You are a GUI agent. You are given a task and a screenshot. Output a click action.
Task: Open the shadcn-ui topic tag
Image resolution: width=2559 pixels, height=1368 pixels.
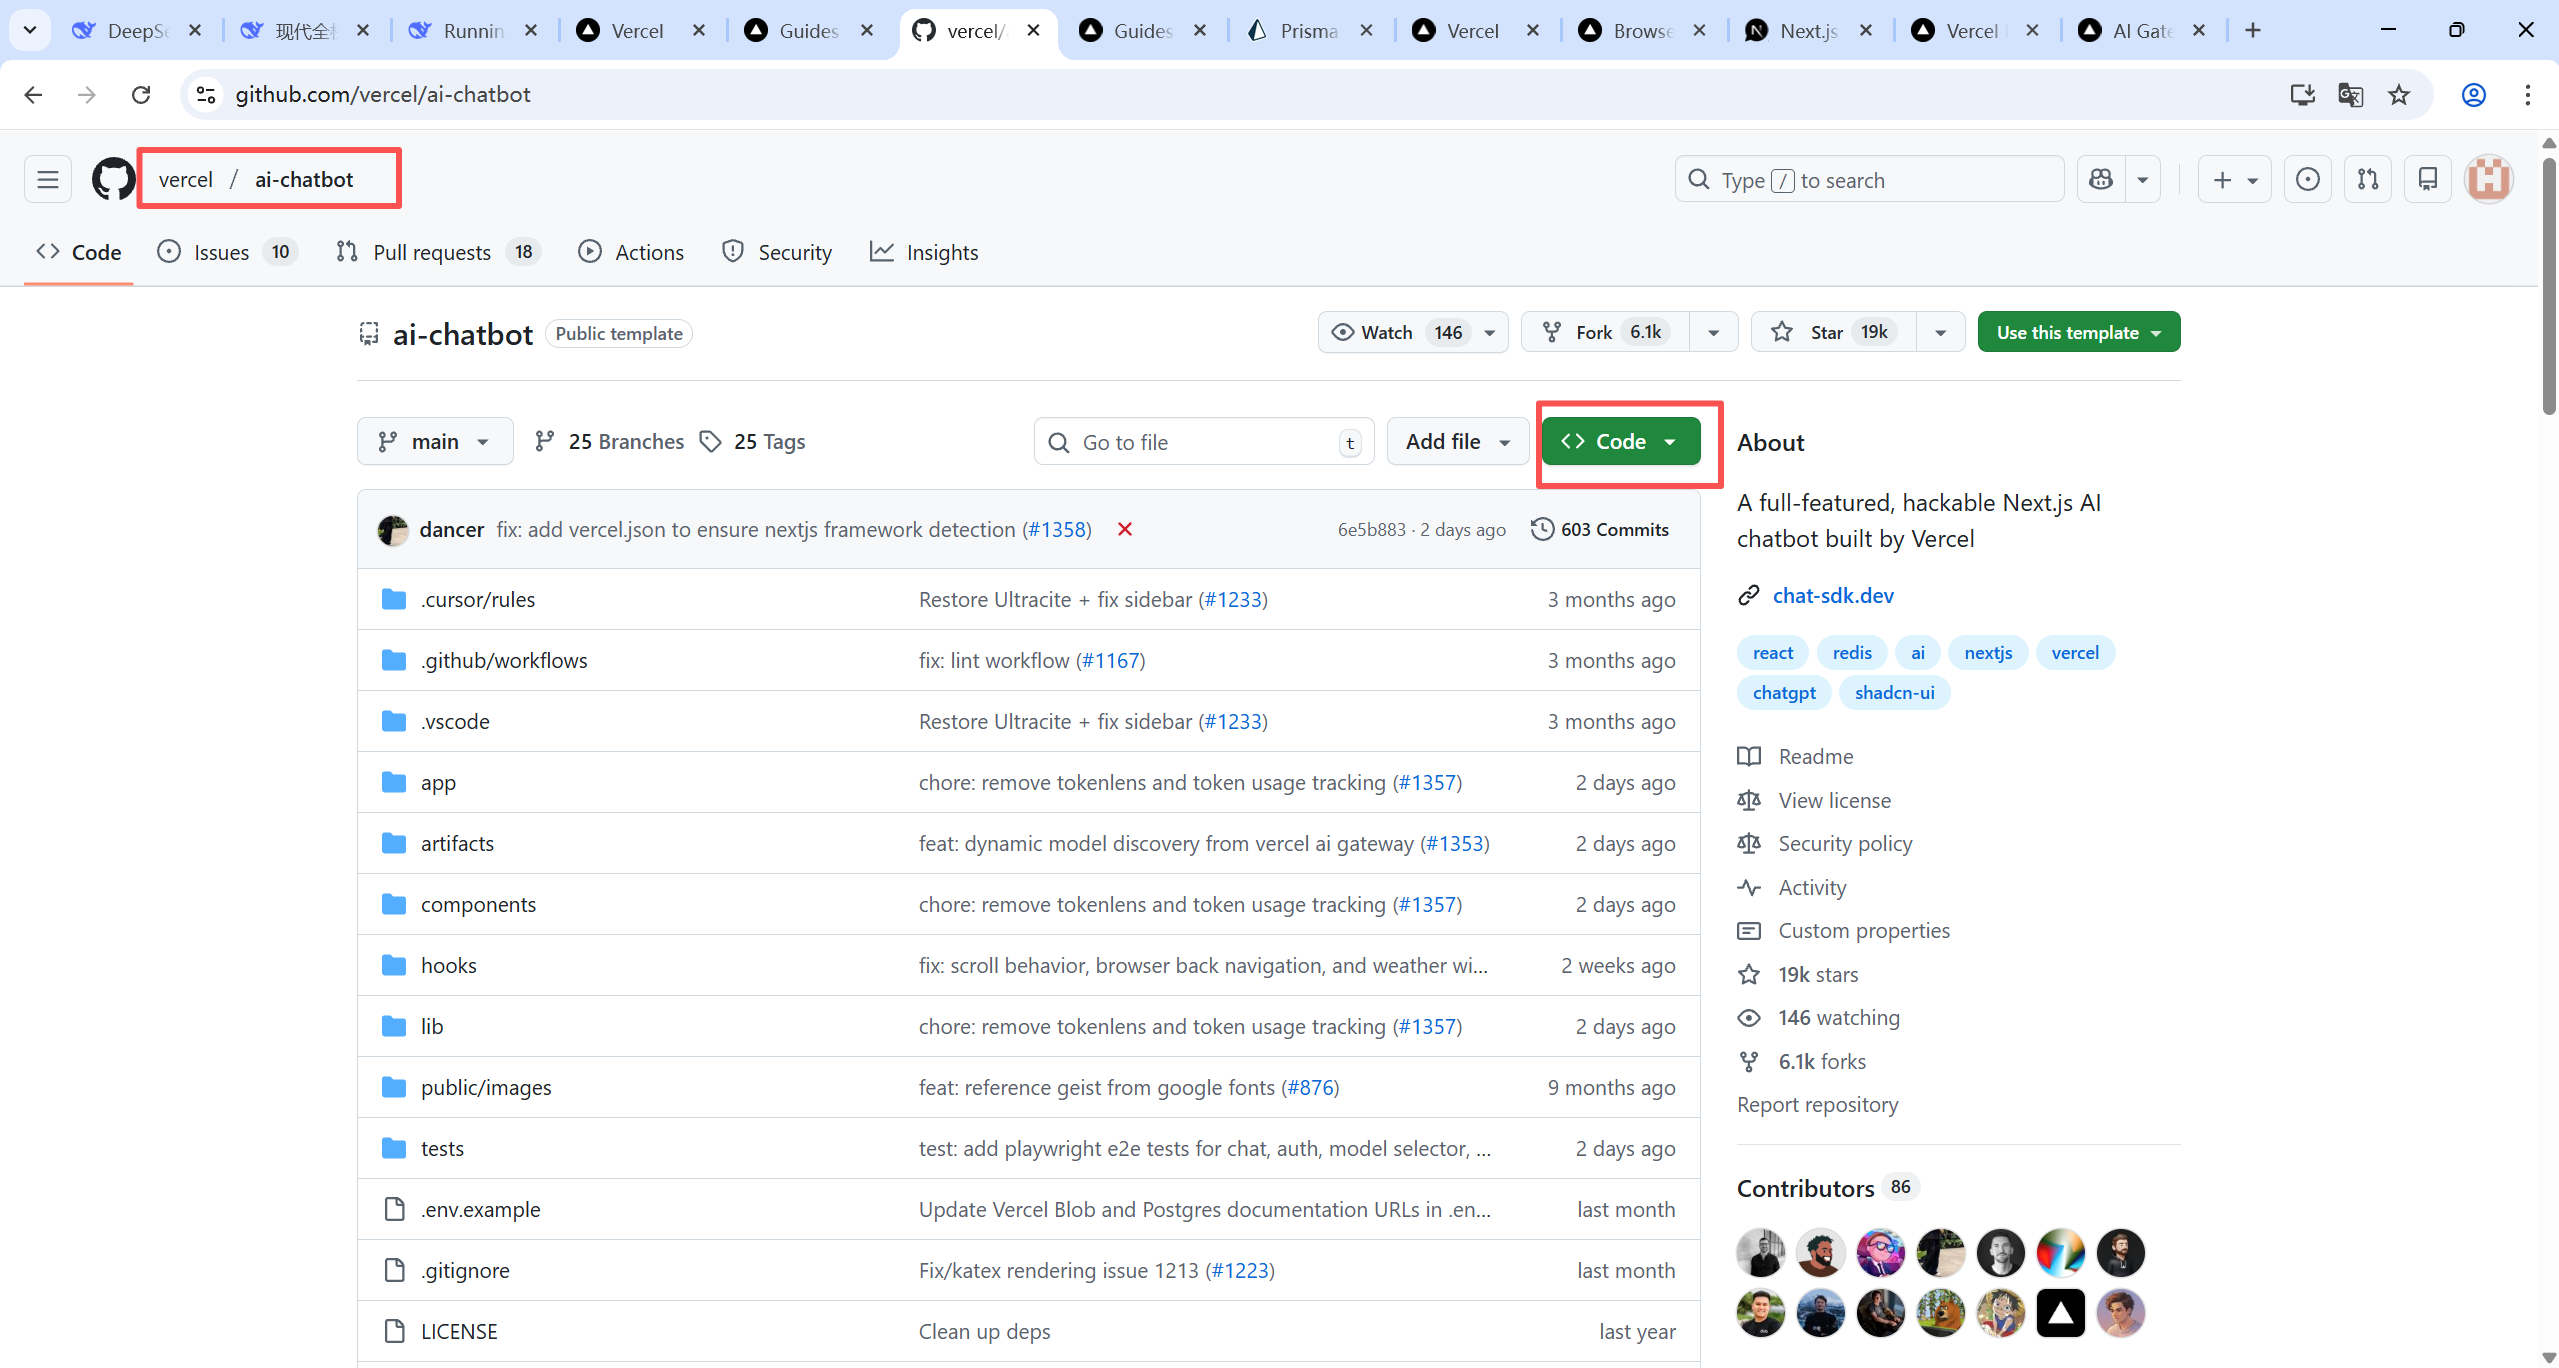1894,693
